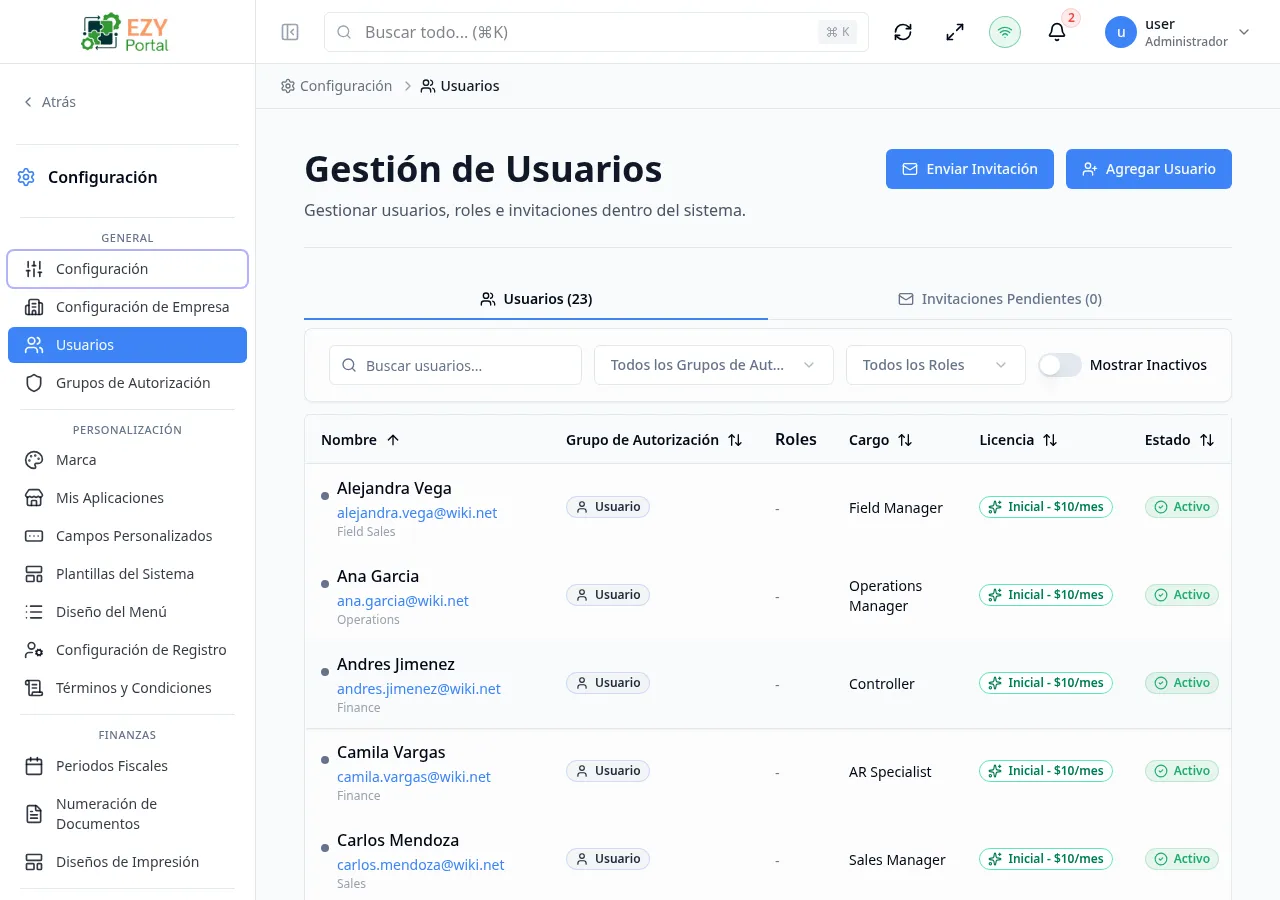The height and width of the screenshot is (900, 1280).
Task: Click the Enviar Invitación button
Action: tap(970, 169)
